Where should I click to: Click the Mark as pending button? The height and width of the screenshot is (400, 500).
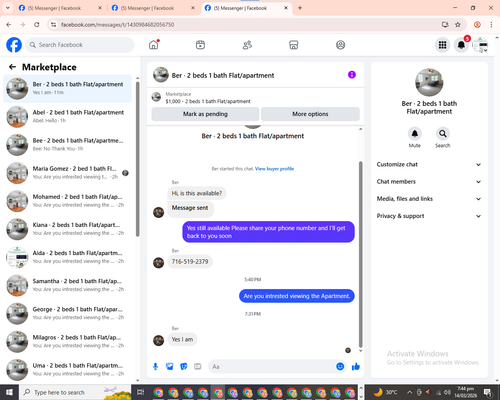point(205,114)
